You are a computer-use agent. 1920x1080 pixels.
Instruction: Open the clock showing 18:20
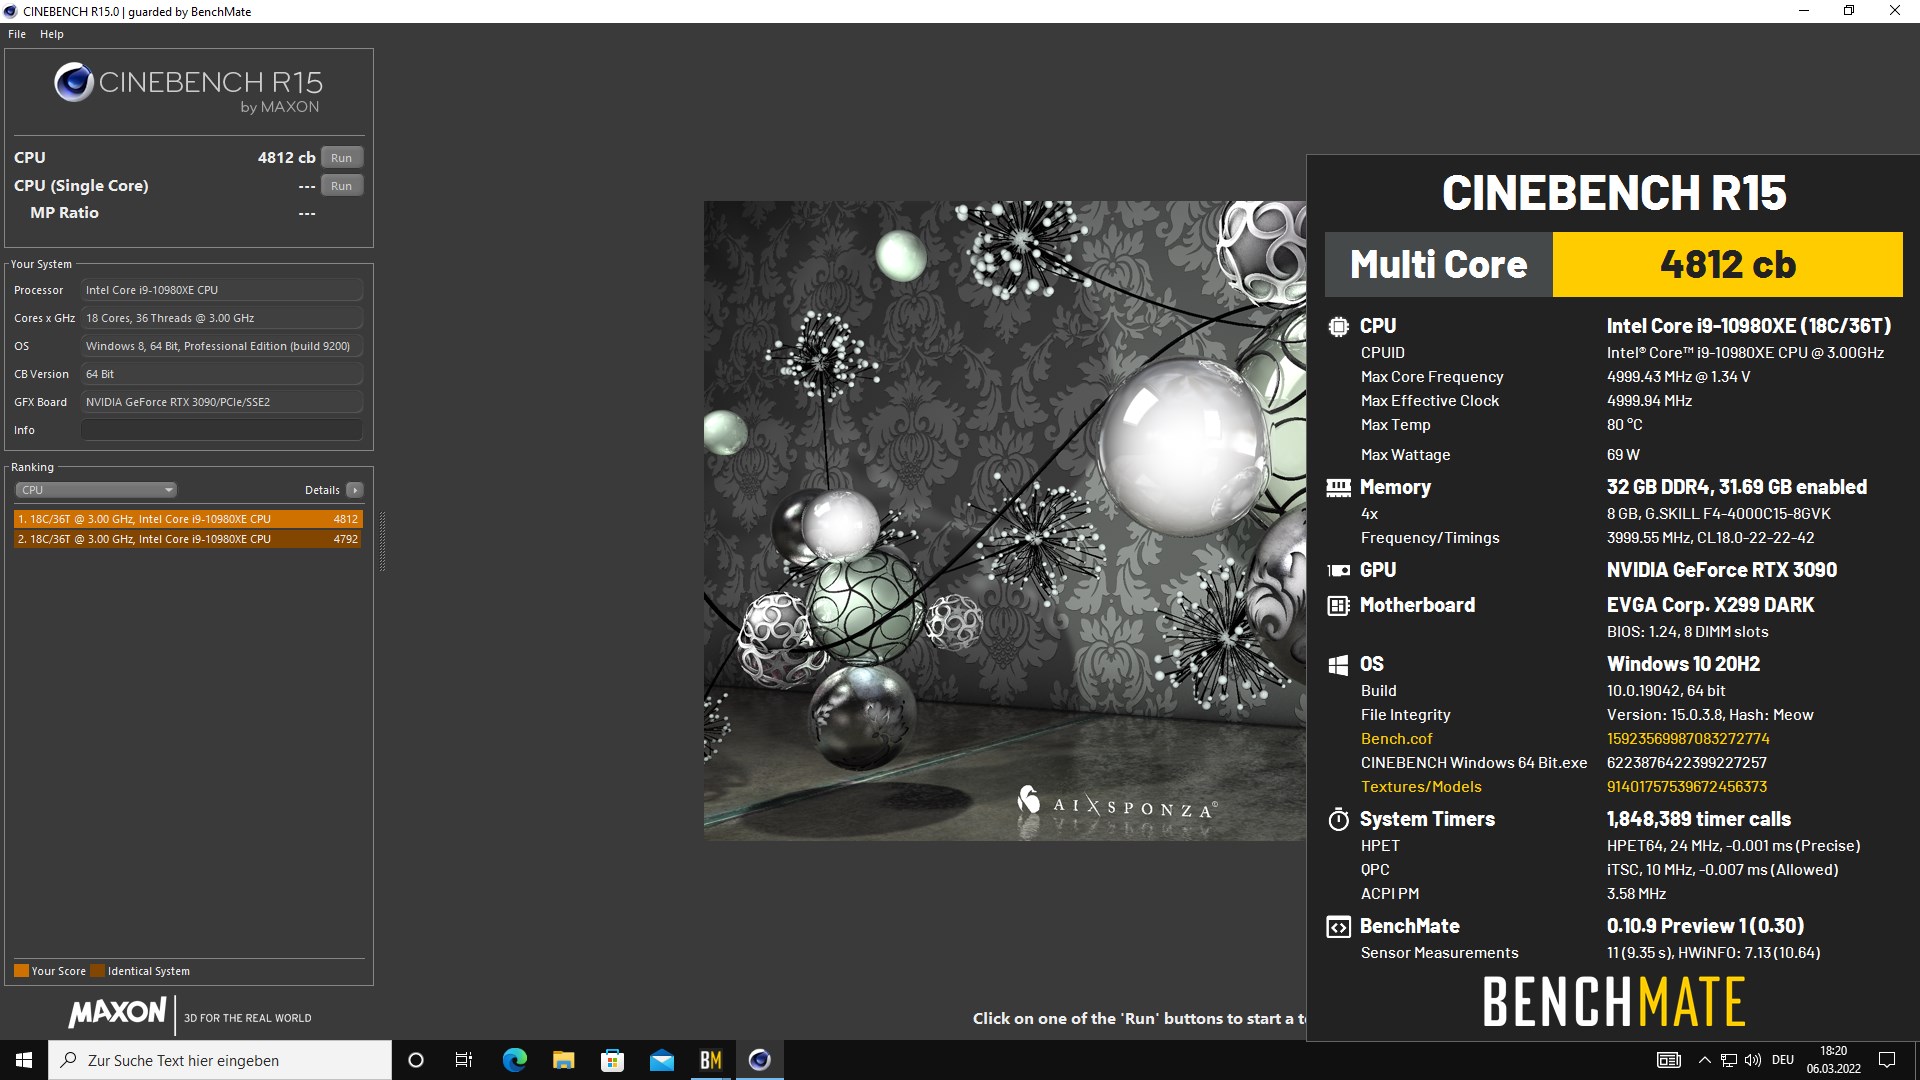[x=1834, y=1060]
